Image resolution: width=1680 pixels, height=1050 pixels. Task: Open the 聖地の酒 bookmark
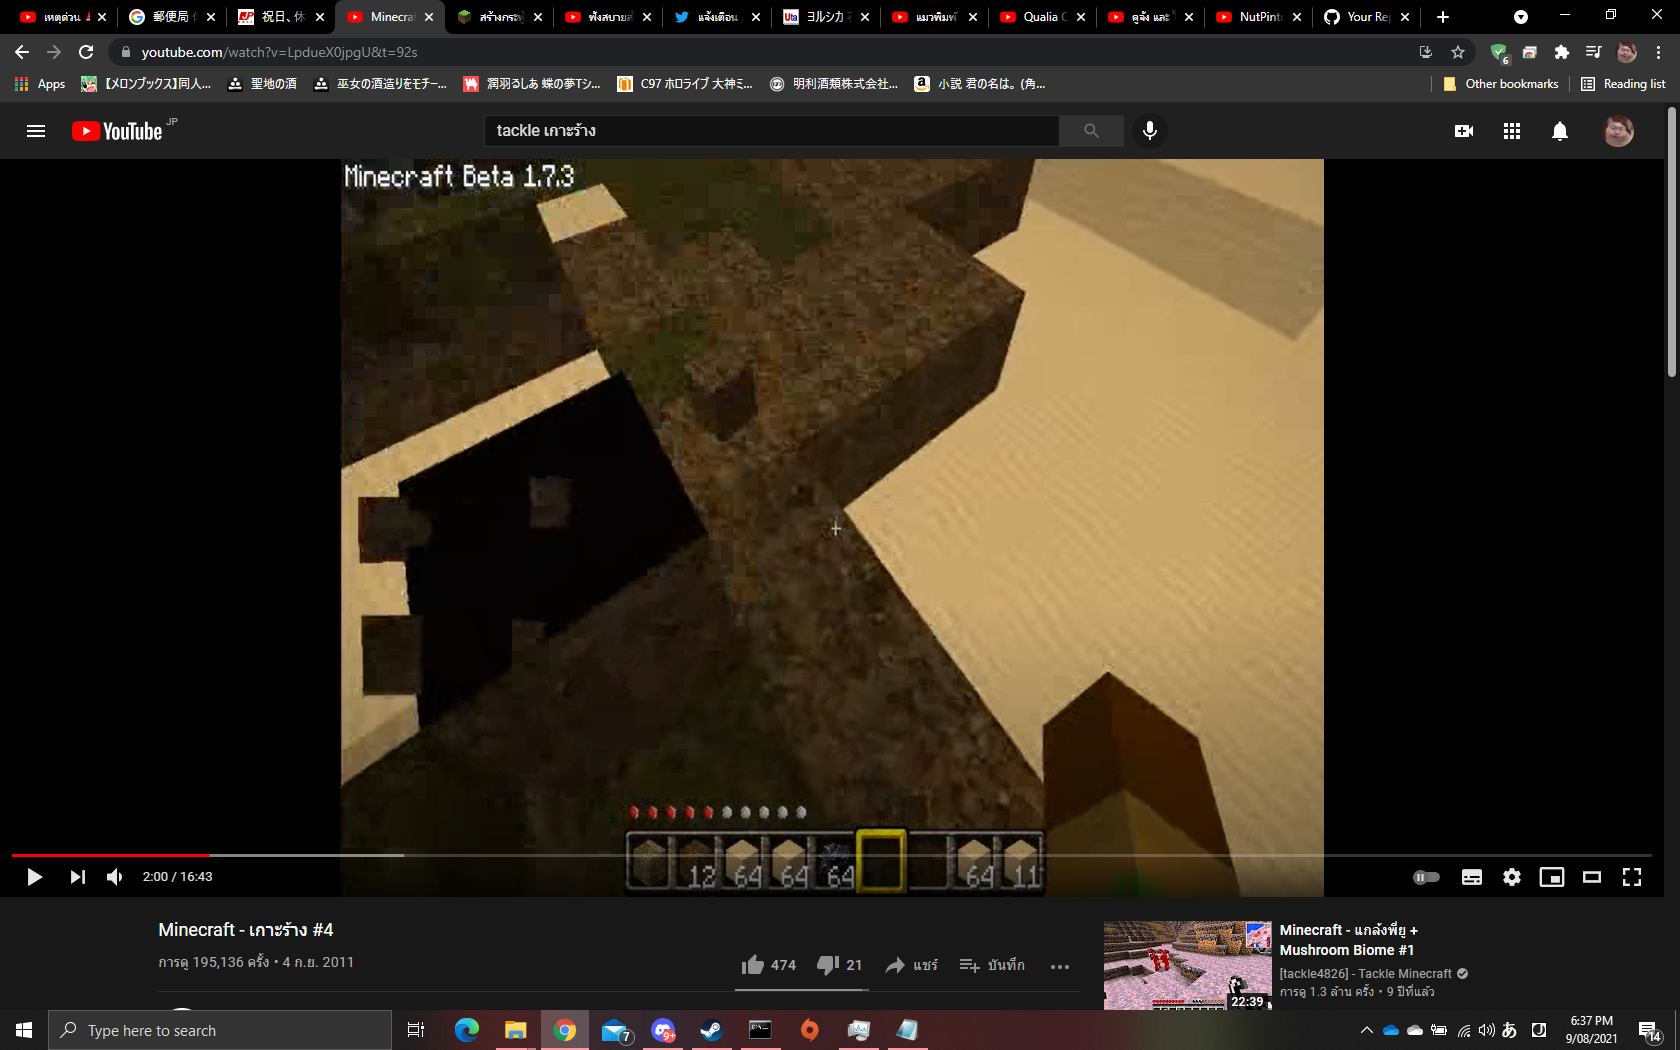click(x=262, y=84)
